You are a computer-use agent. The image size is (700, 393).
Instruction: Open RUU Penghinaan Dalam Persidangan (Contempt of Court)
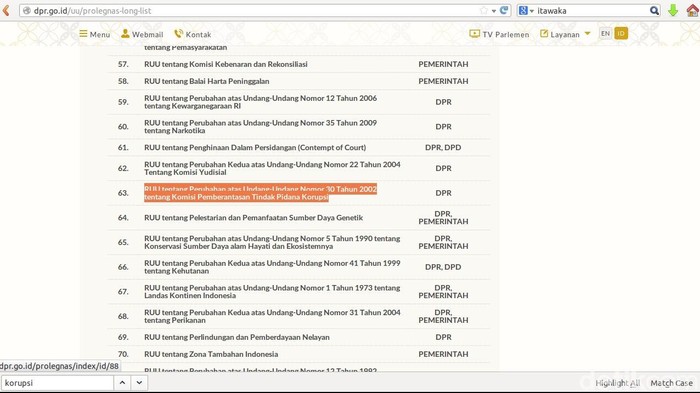(x=255, y=147)
